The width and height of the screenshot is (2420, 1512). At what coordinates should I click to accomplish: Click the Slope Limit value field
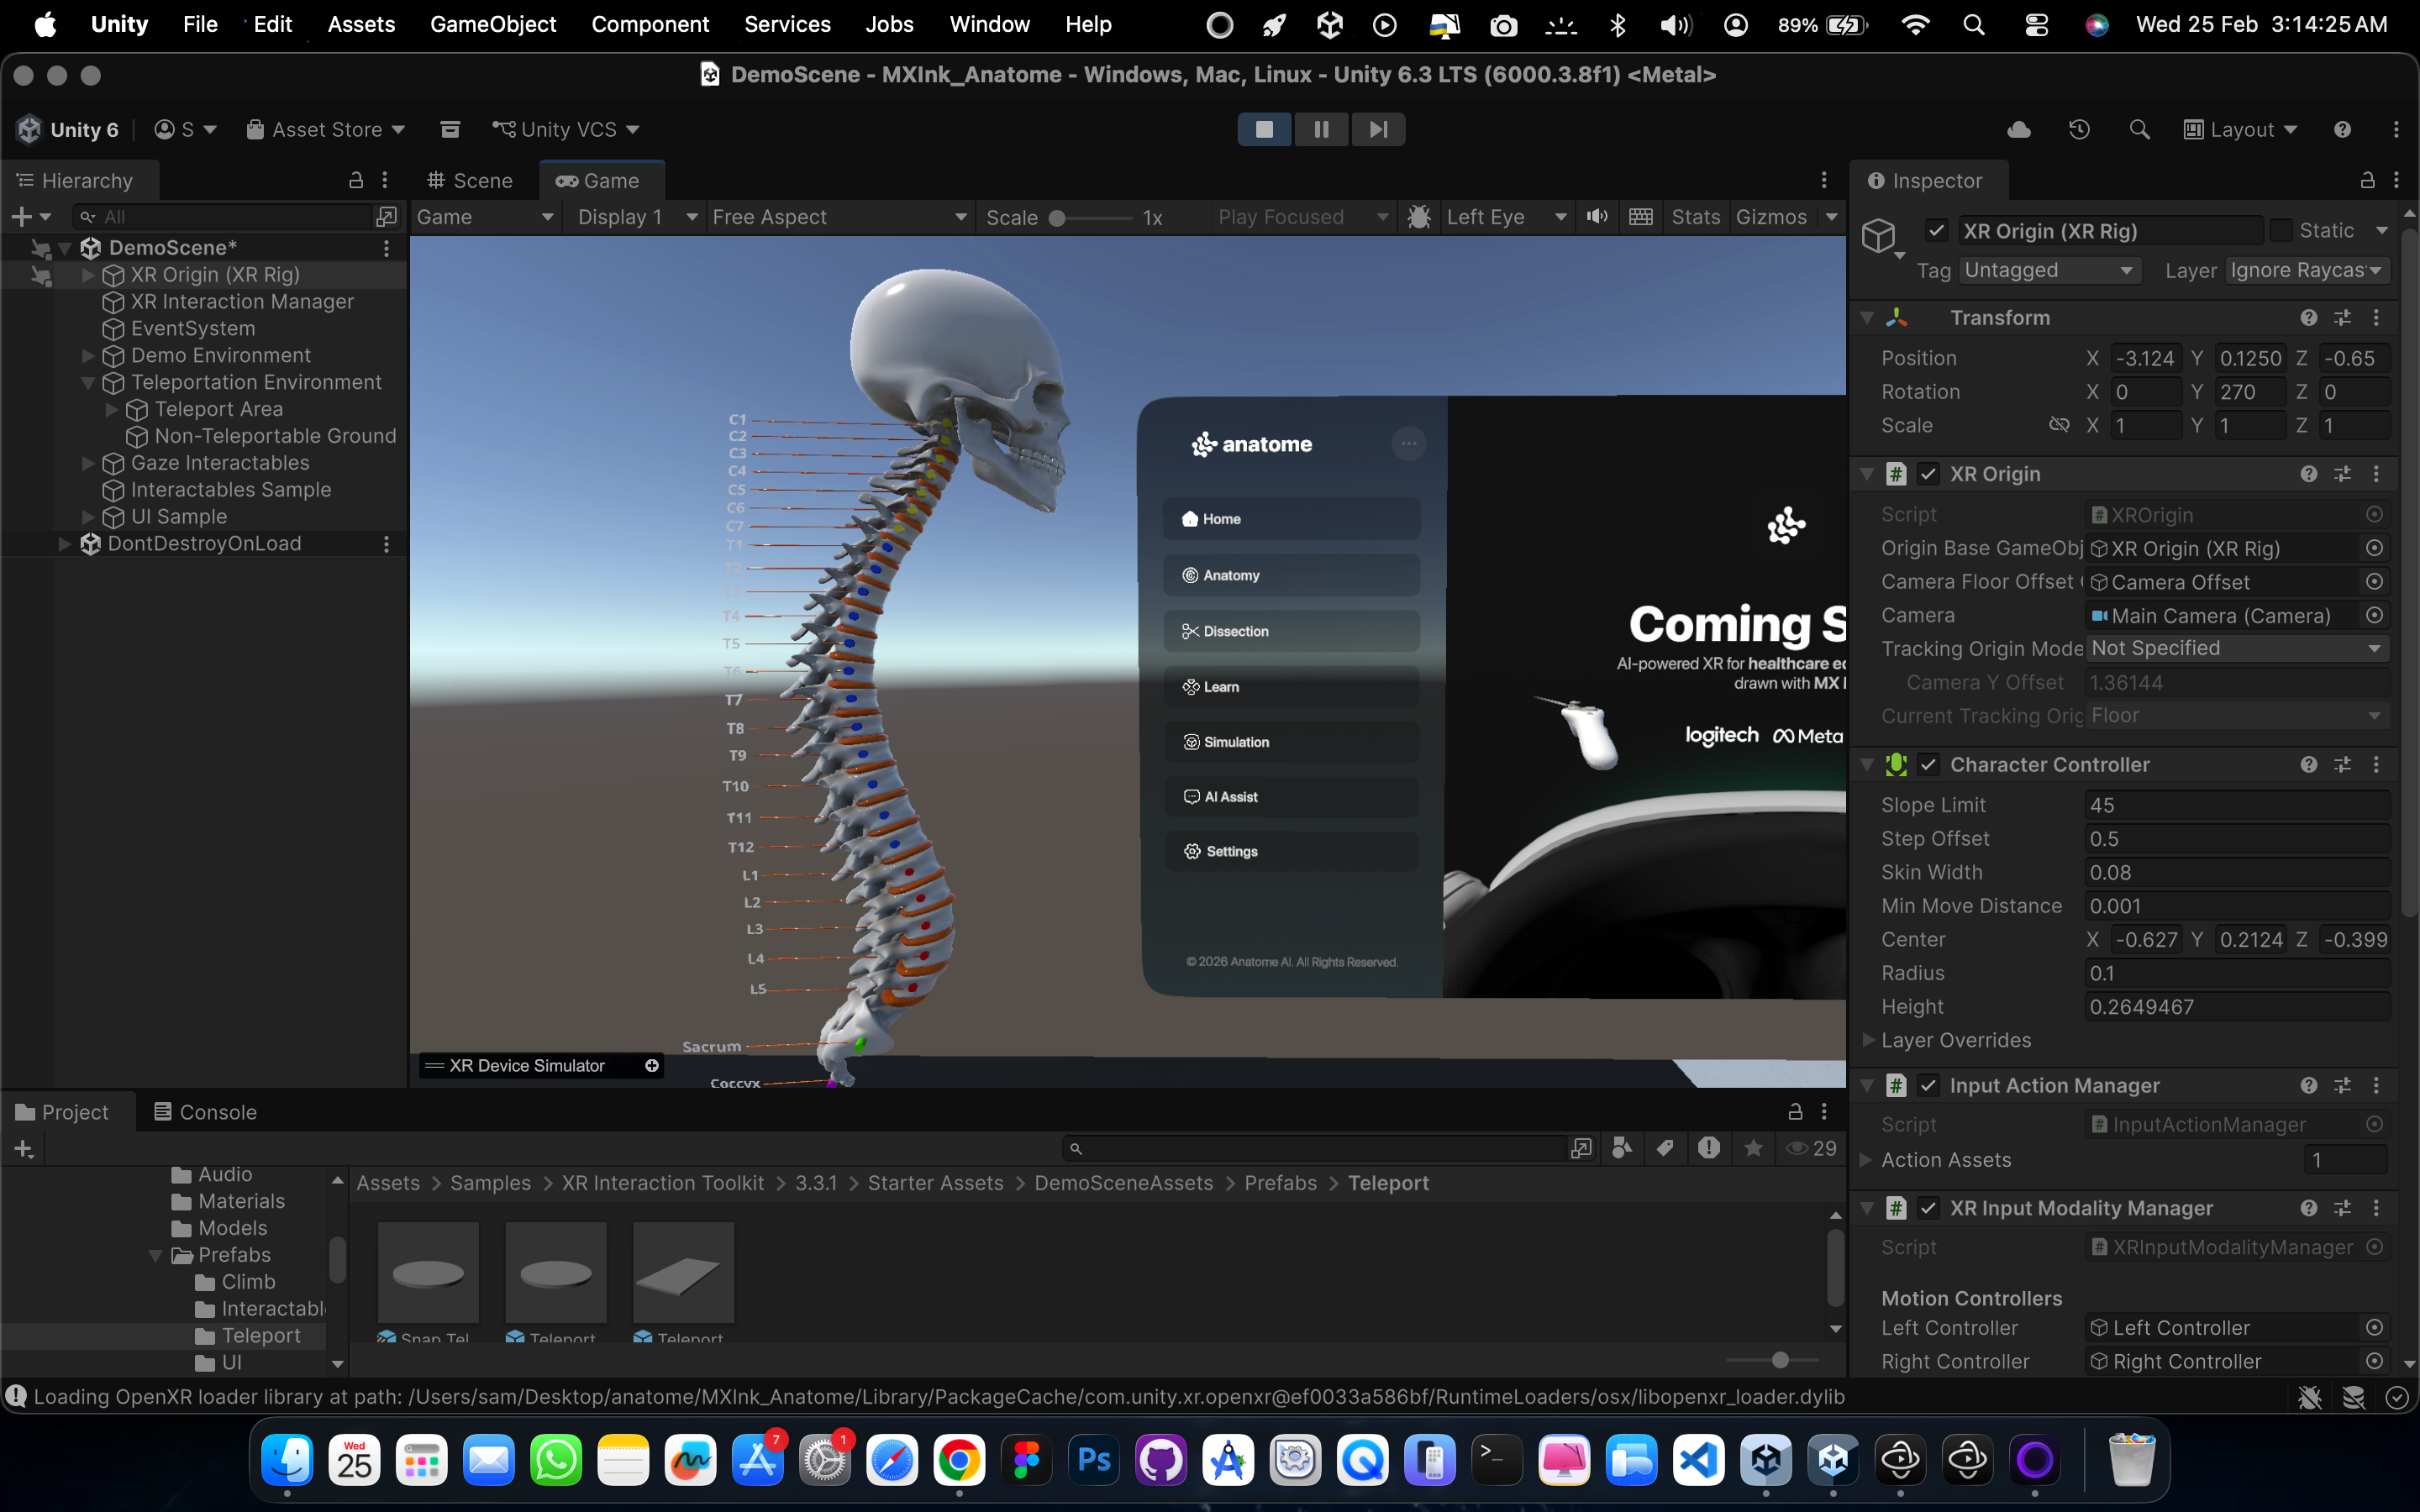(x=2236, y=805)
